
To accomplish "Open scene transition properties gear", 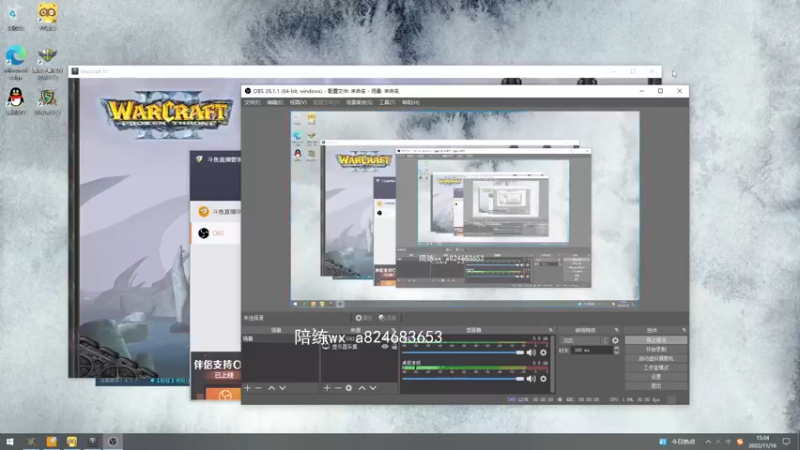I will 615,340.
